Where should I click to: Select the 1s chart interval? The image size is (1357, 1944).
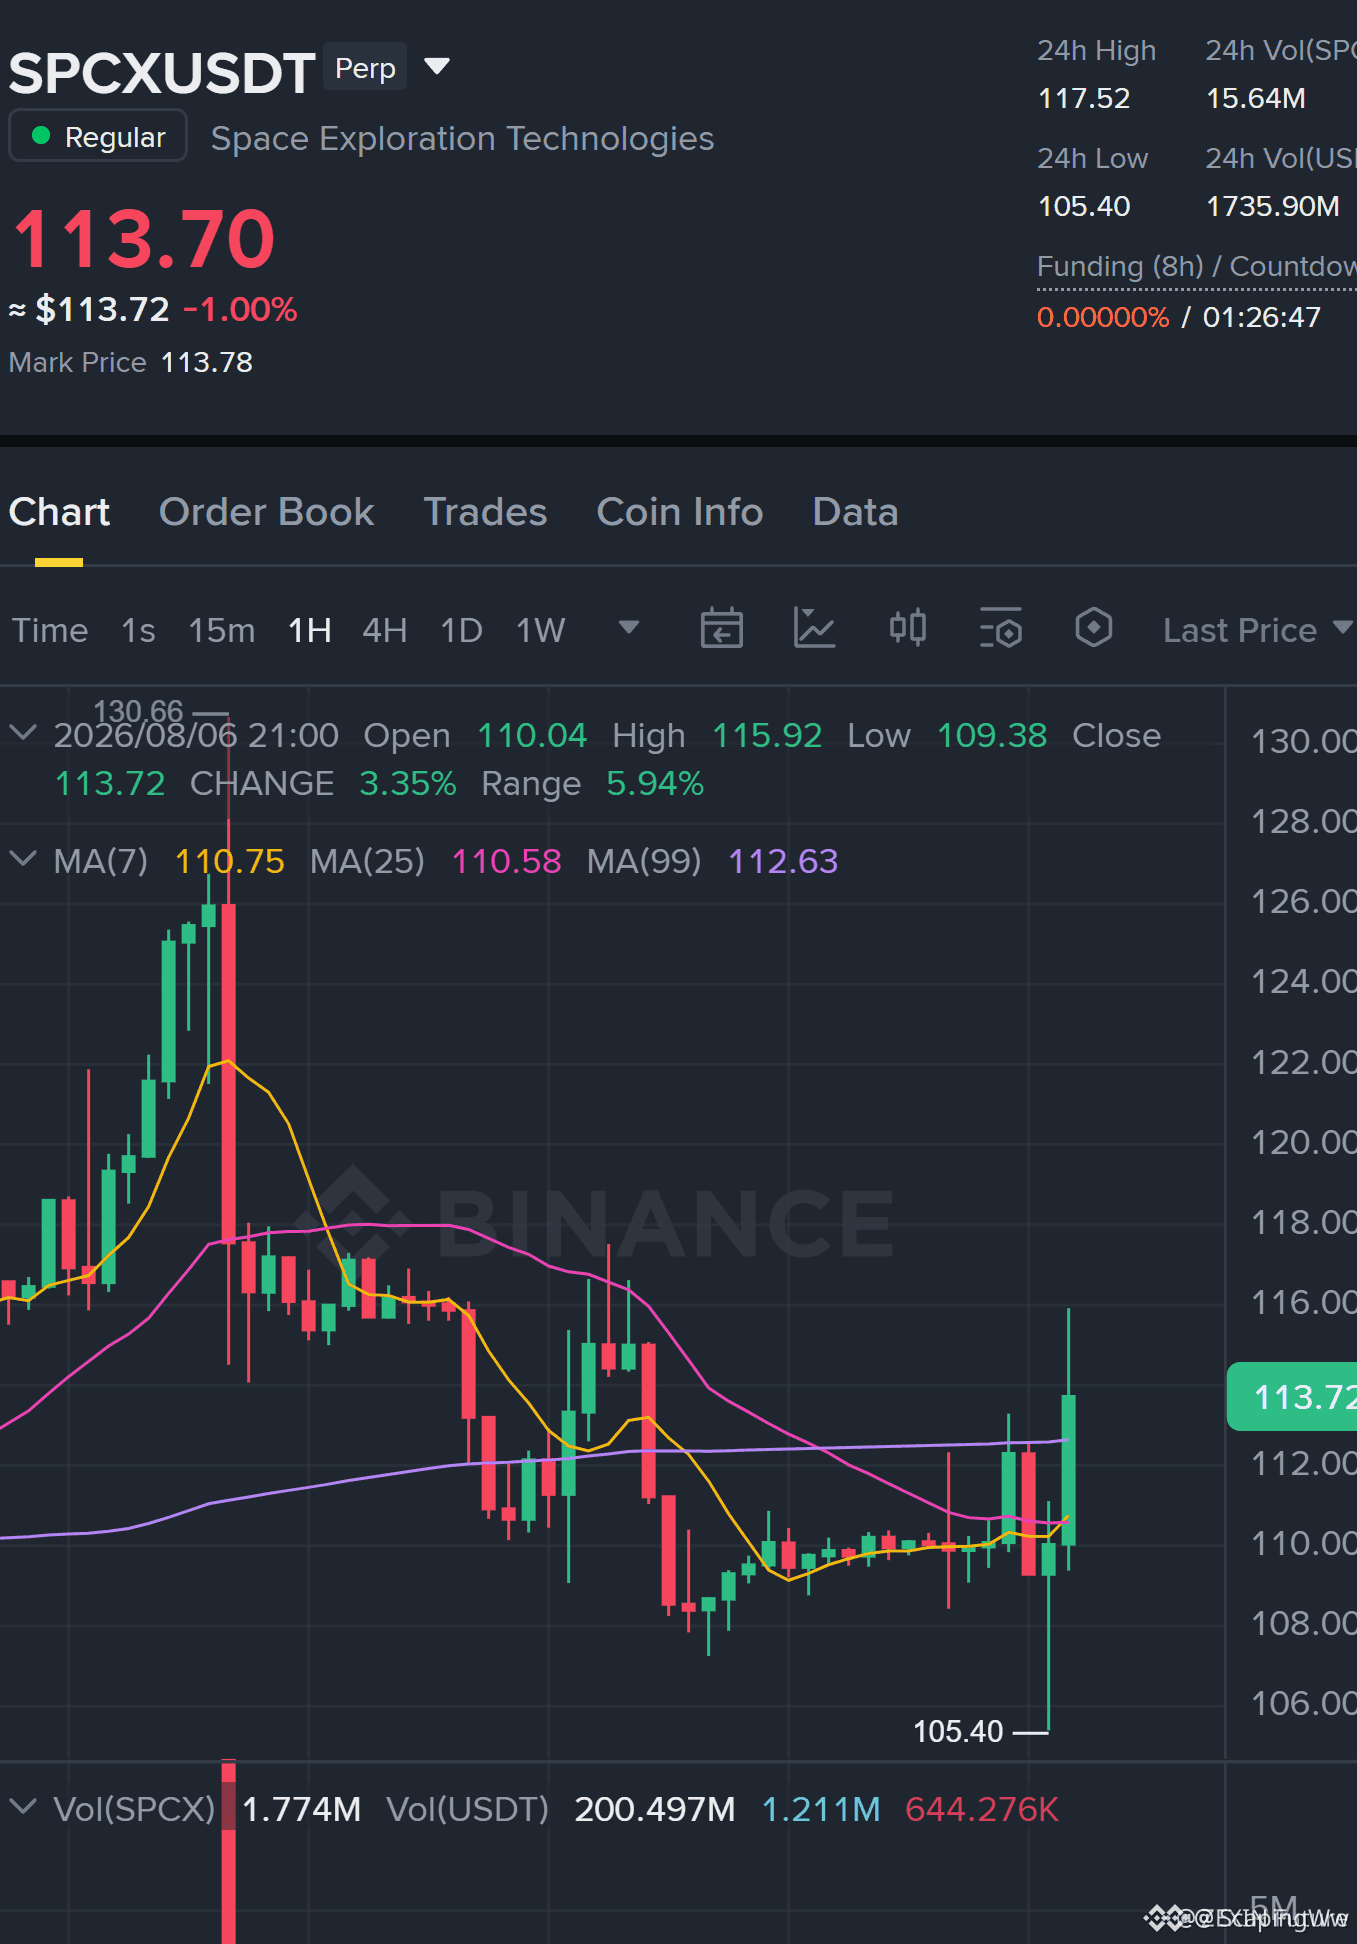pos(138,630)
